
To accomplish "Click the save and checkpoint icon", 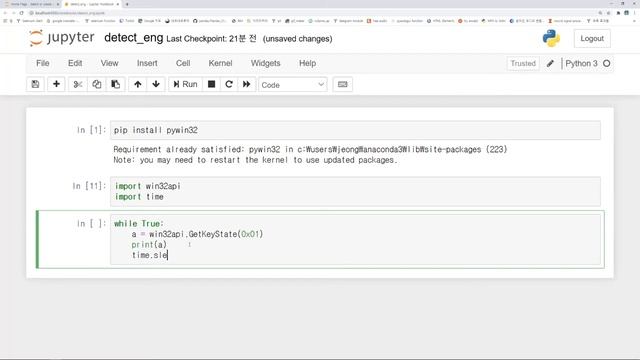I will 36,84.
